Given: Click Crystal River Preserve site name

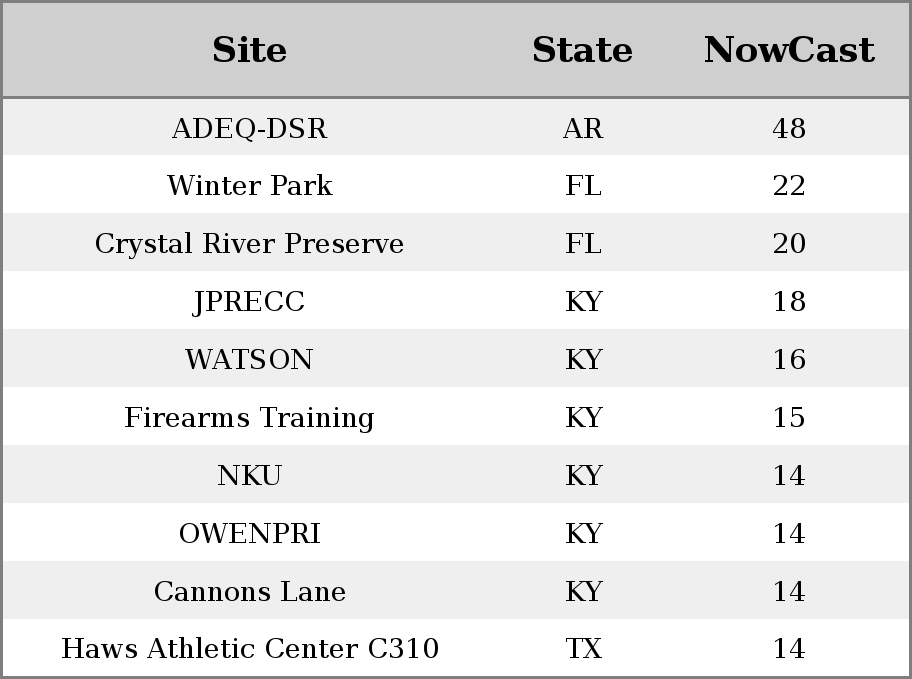Looking at the screenshot, I should tap(249, 243).
